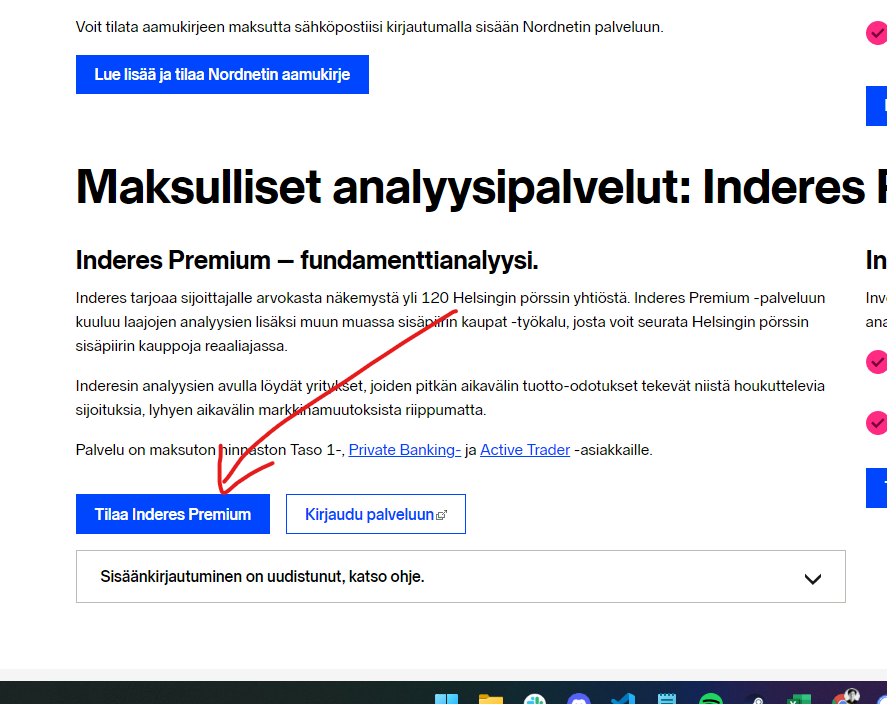Expand 'Sisäänkirjautuminen on uudistunut, katso ohje' section
Viewport: 887px width, 704px height.
pyautogui.click(x=460, y=577)
